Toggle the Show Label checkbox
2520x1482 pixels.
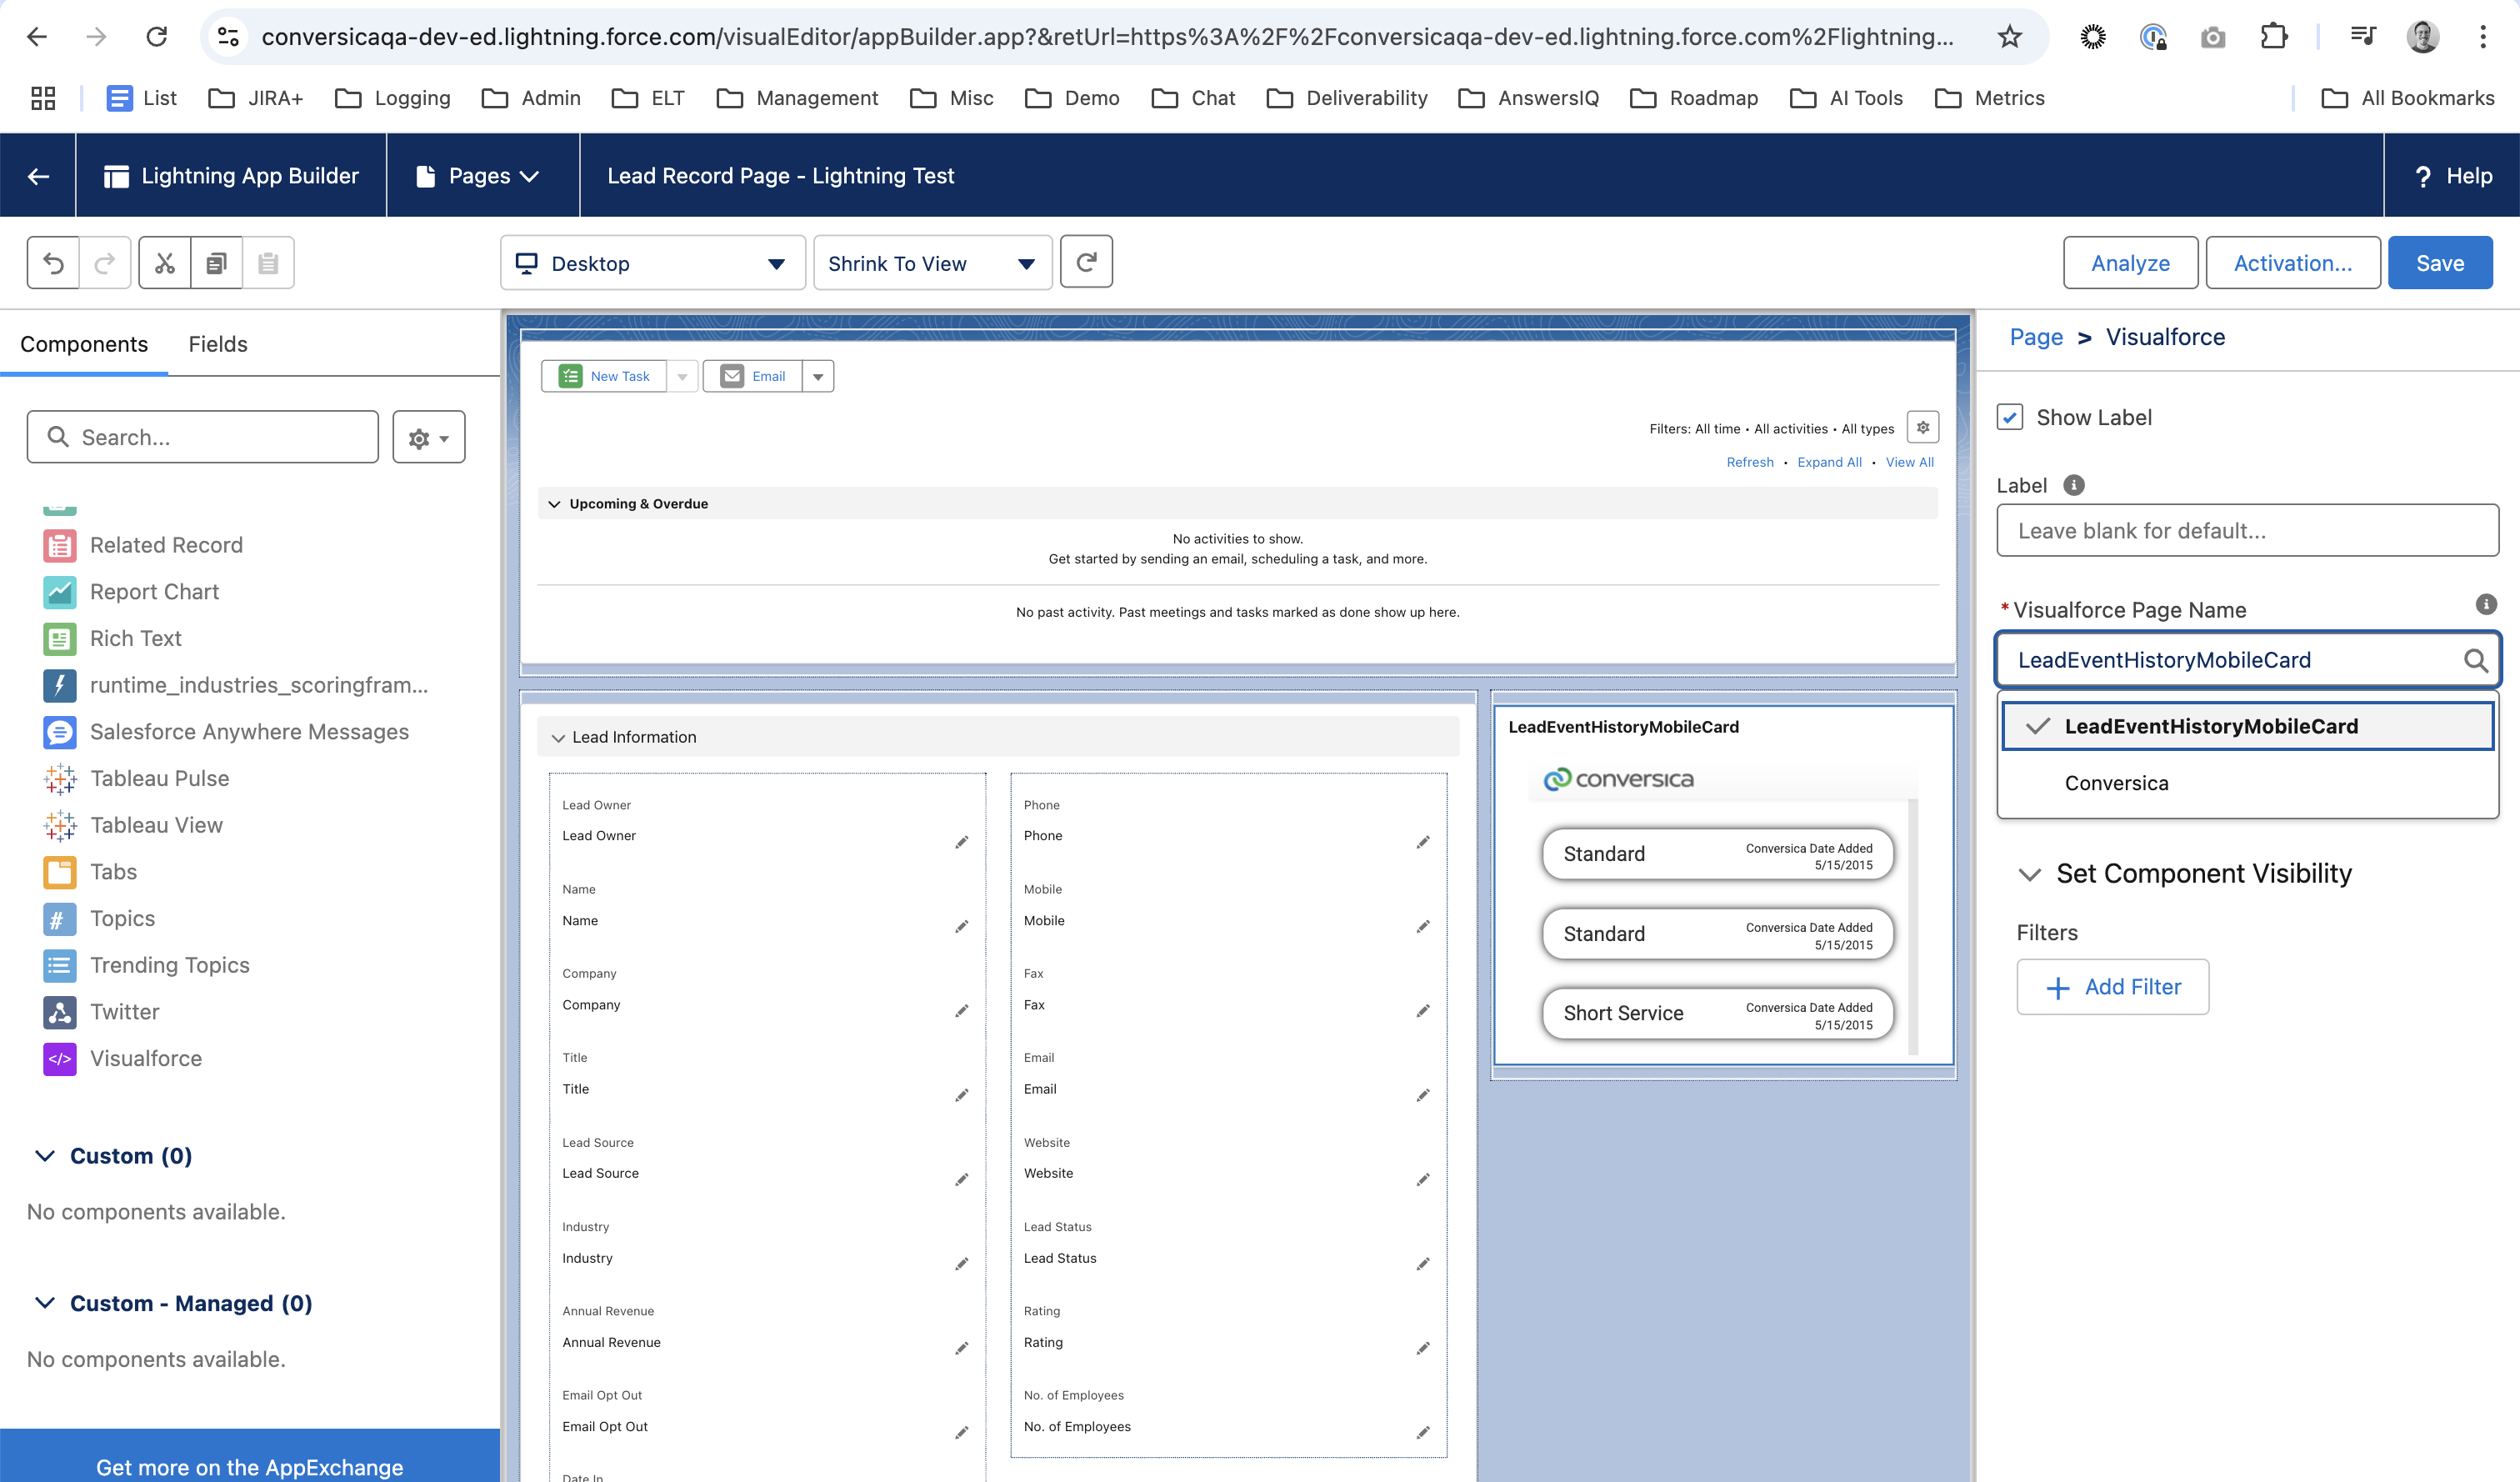[2010, 417]
